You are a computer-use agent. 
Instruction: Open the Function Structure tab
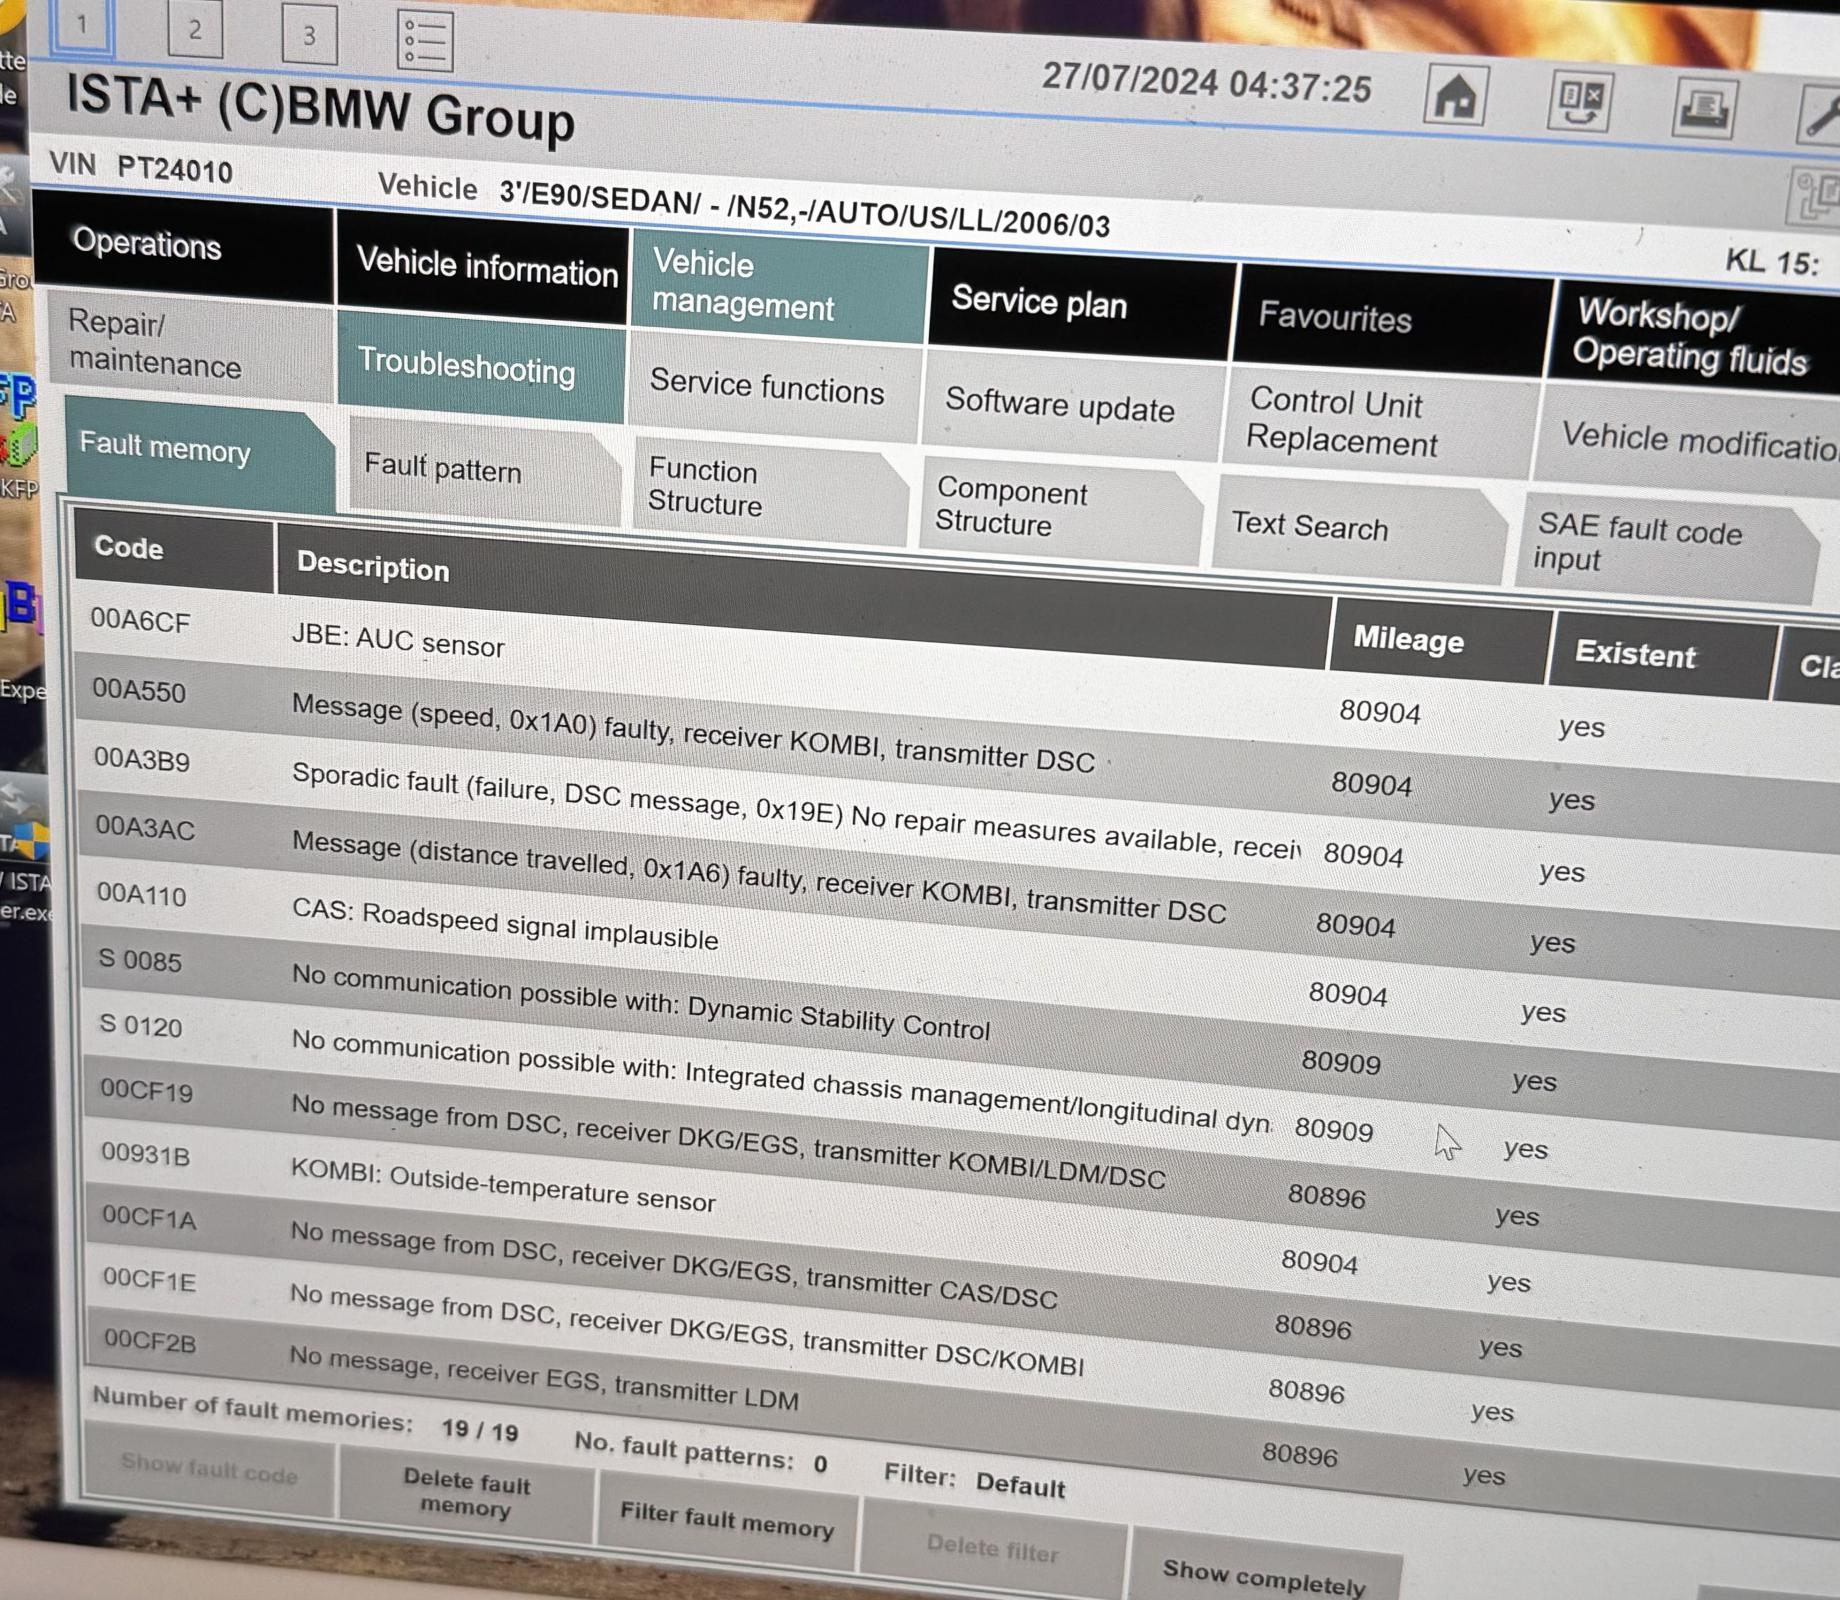click(x=705, y=487)
